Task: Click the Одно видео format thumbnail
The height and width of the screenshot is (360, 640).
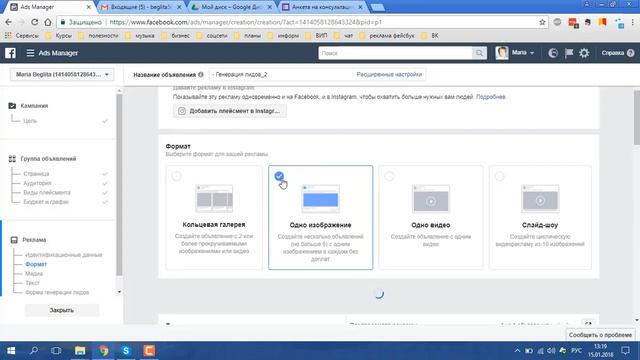Action: click(431, 199)
